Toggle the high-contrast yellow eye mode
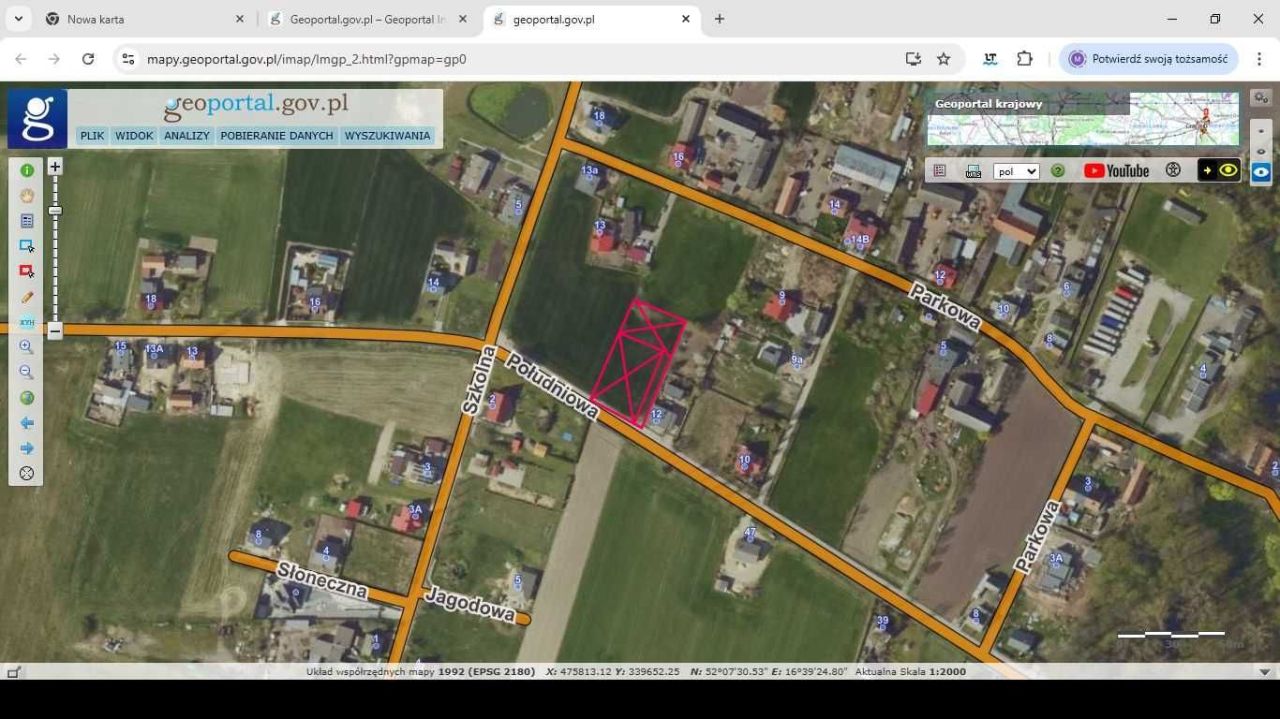 point(1219,171)
